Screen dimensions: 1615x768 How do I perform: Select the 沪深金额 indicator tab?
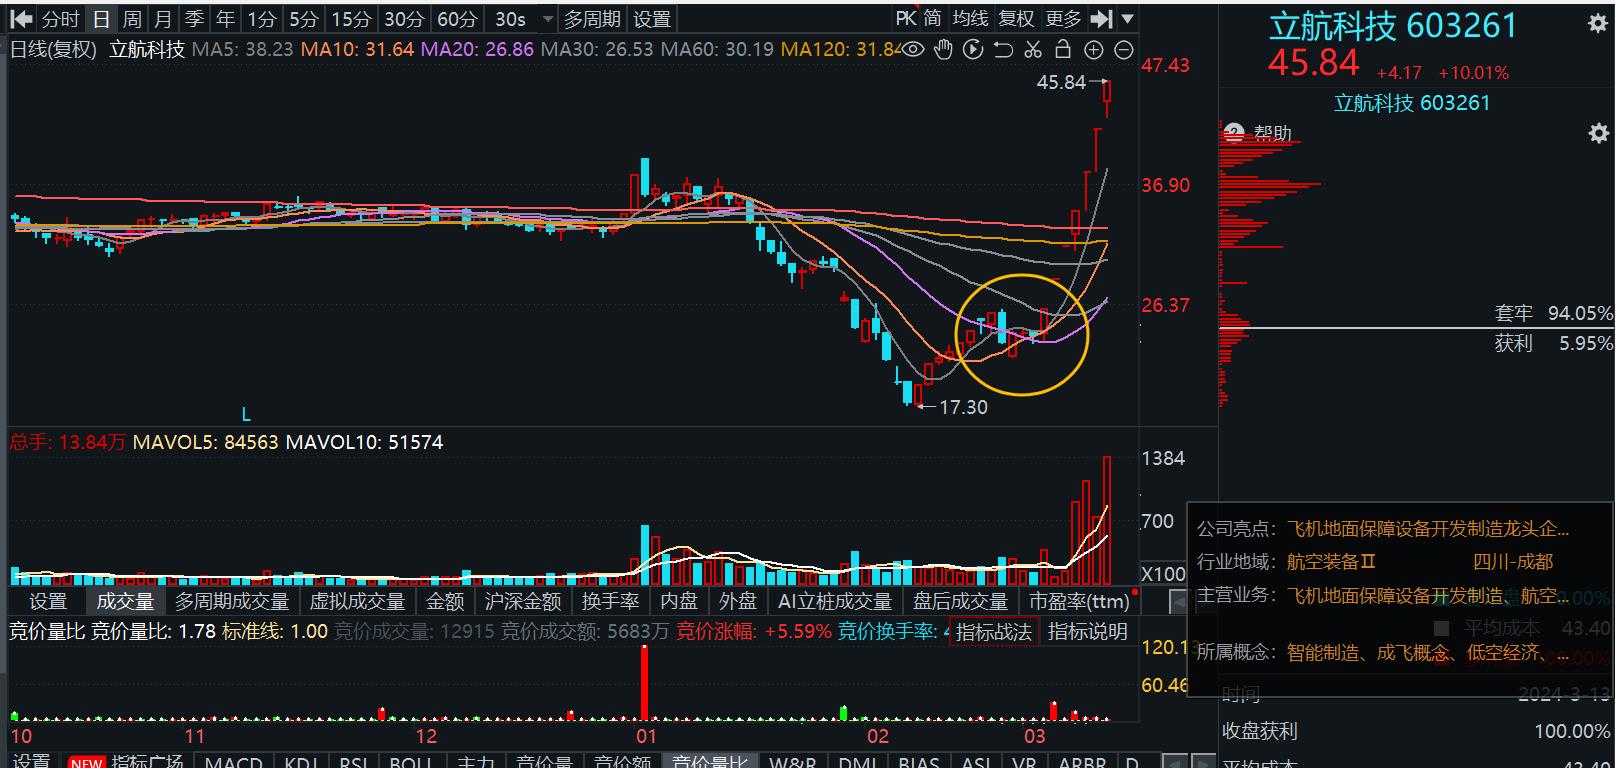(523, 601)
